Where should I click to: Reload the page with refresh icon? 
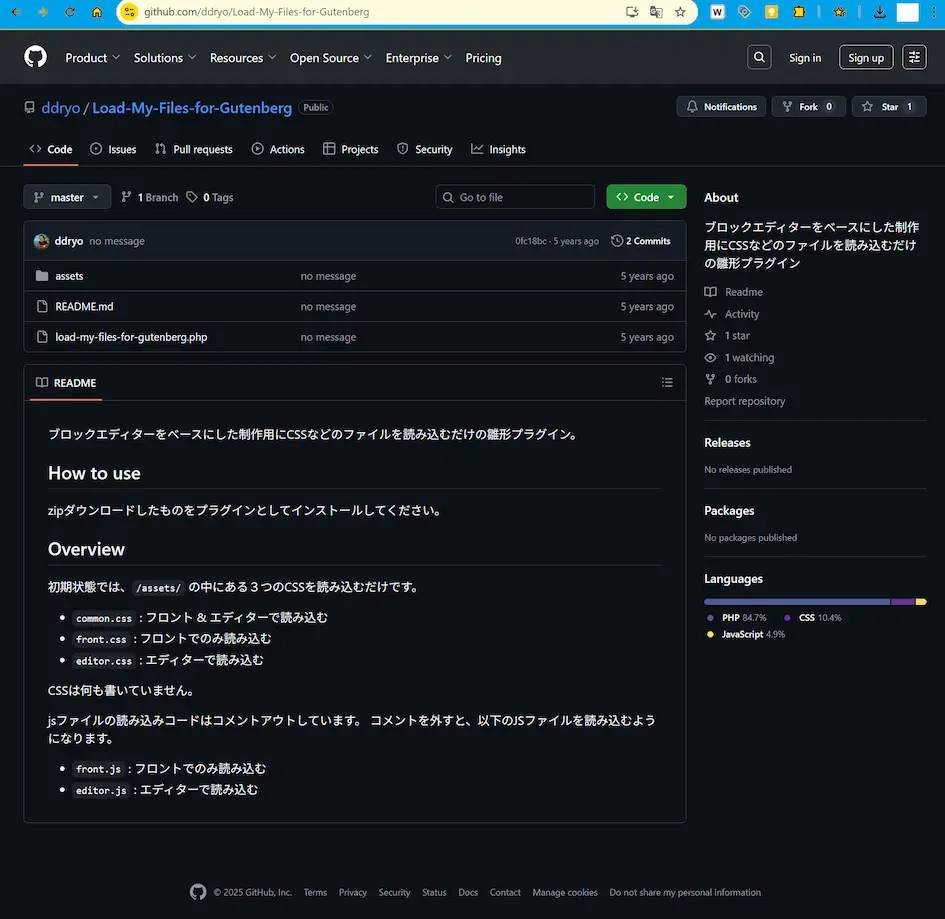pos(70,12)
